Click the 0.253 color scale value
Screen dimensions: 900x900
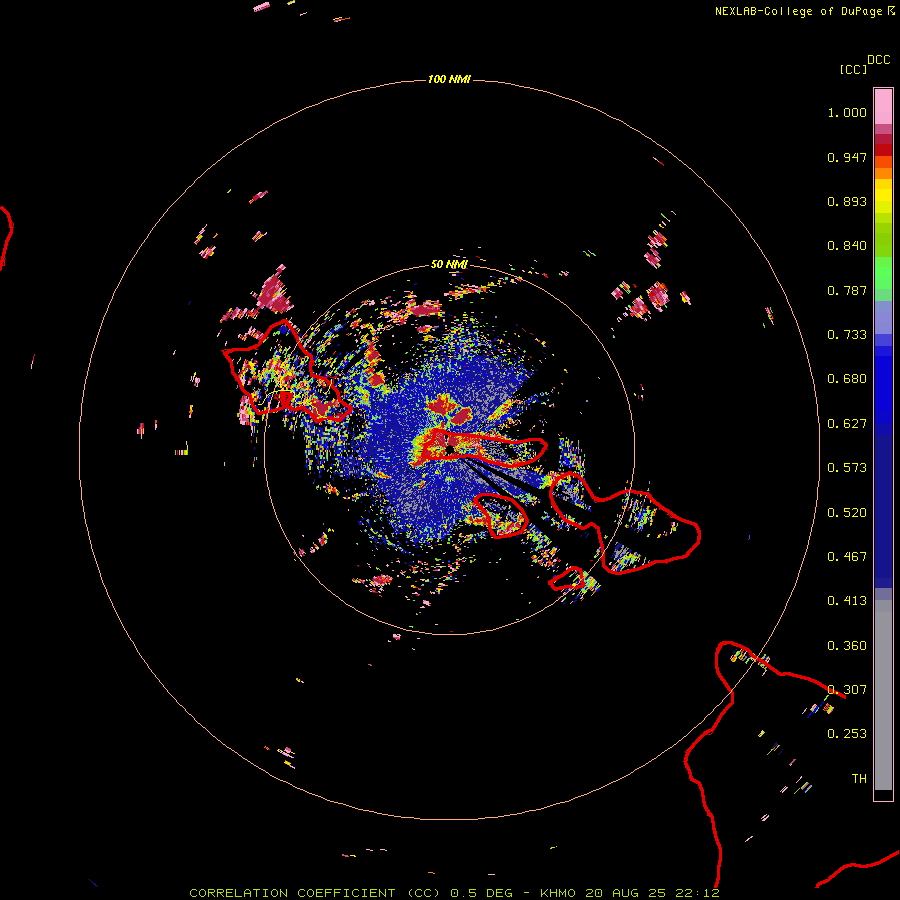[847, 734]
